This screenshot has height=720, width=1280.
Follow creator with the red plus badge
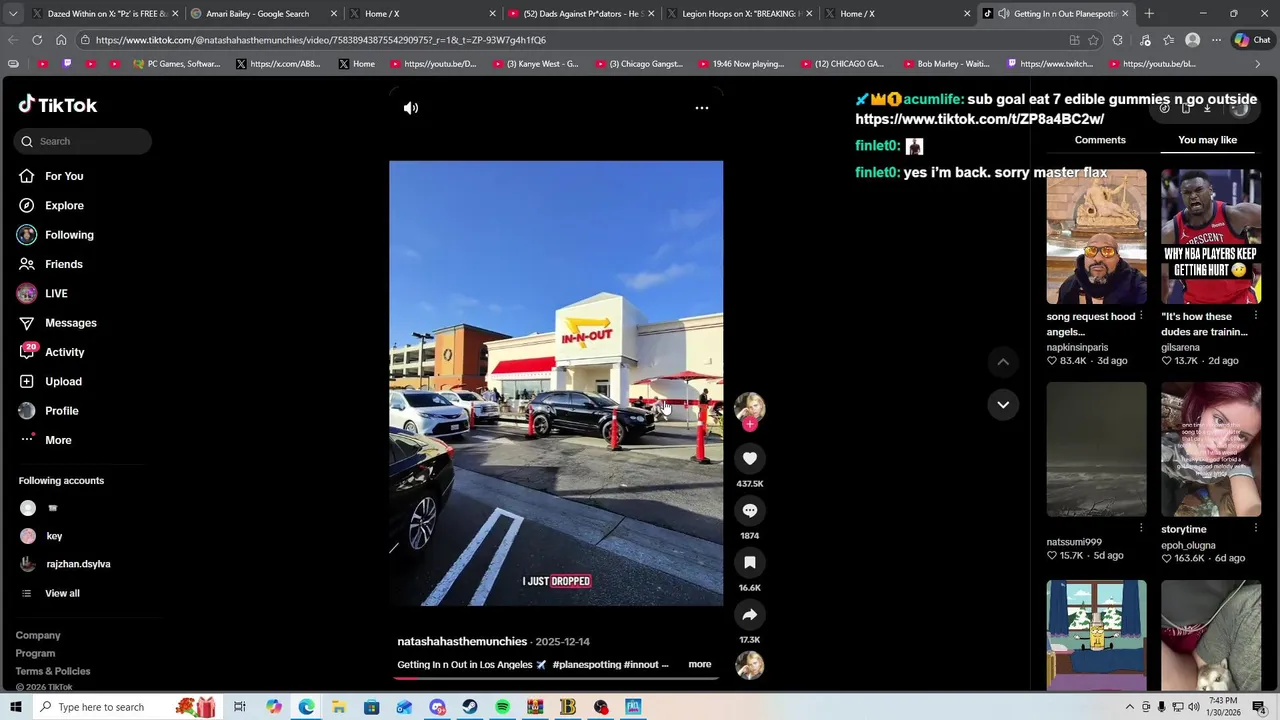click(749, 424)
